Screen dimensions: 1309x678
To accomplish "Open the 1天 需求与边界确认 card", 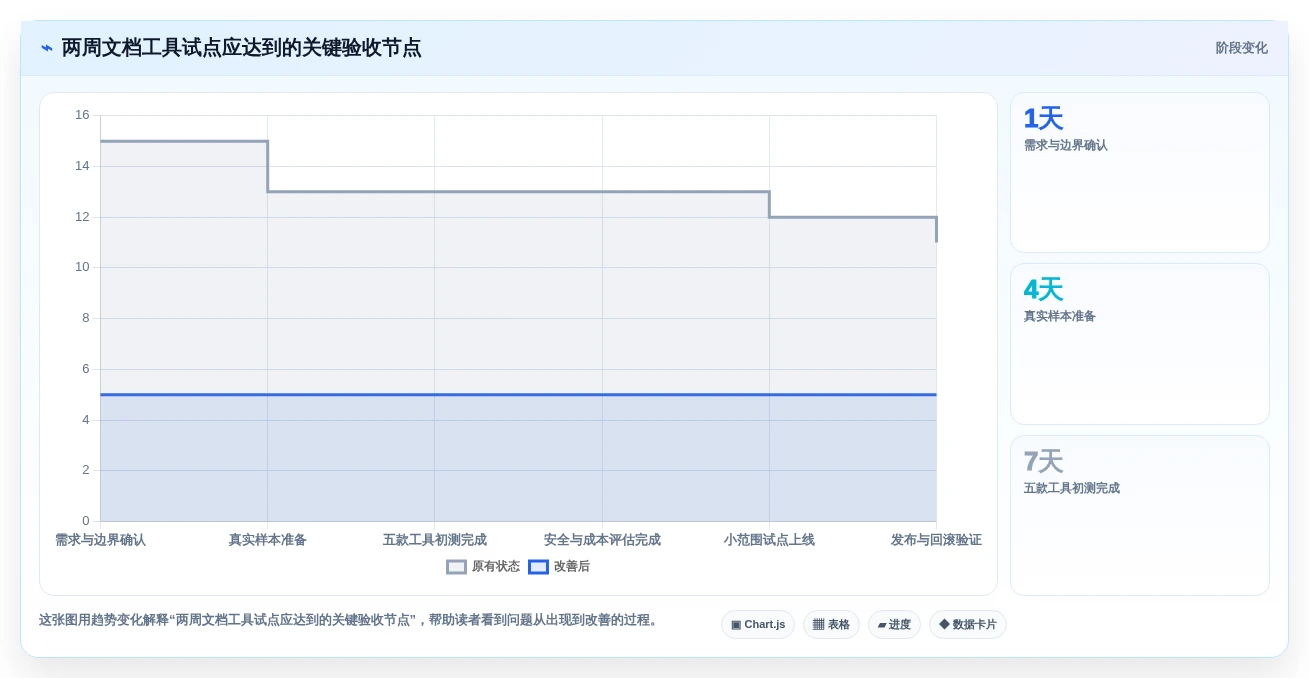I will 1139,172.
